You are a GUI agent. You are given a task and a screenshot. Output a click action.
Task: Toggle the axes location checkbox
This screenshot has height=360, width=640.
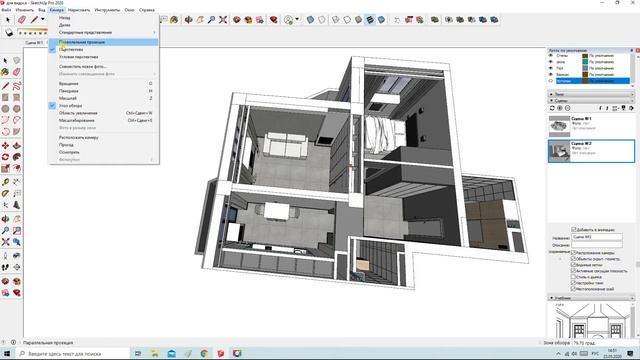[x=573, y=289]
